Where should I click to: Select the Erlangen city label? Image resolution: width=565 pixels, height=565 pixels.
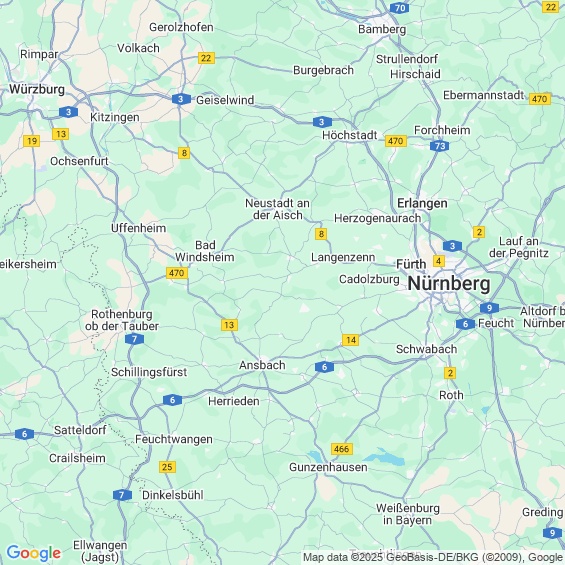click(x=422, y=203)
